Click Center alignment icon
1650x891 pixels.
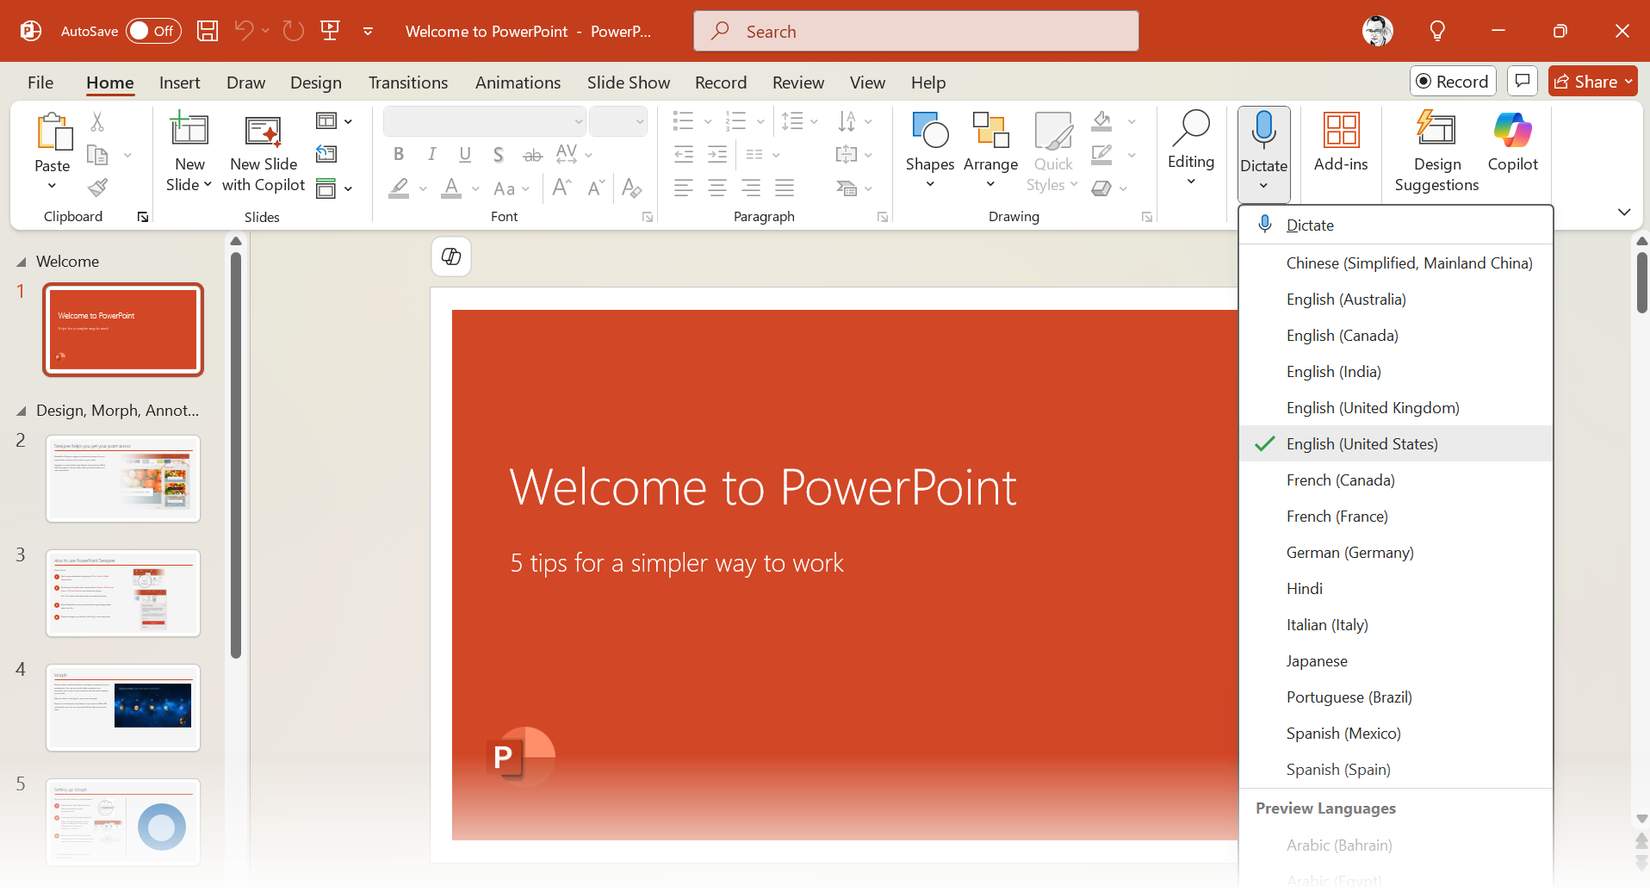[x=717, y=187]
